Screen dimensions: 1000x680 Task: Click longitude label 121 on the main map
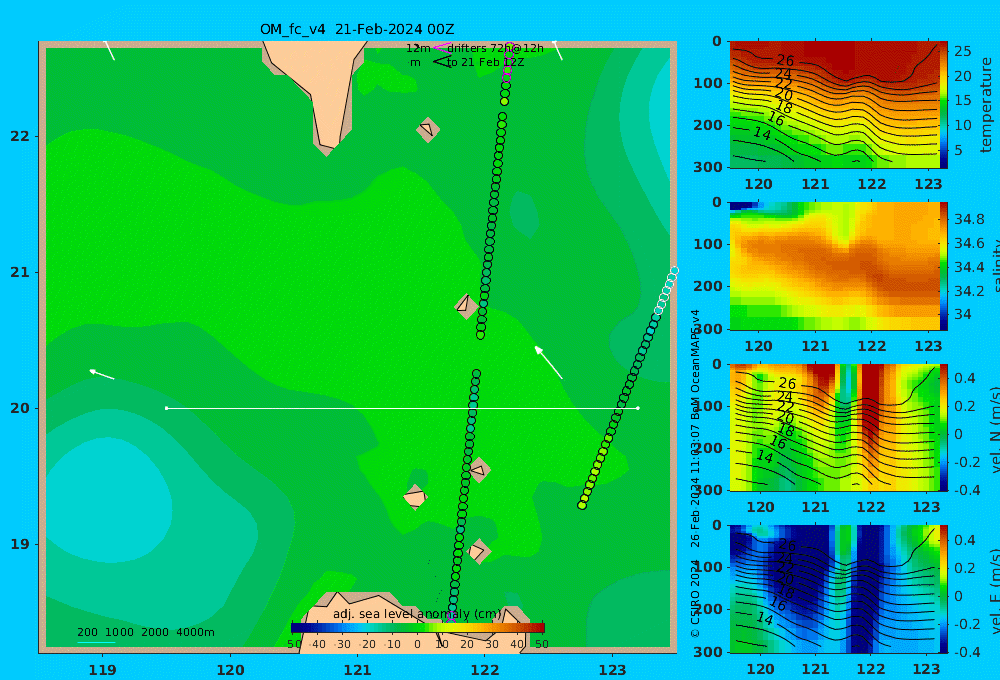pyautogui.click(x=358, y=670)
